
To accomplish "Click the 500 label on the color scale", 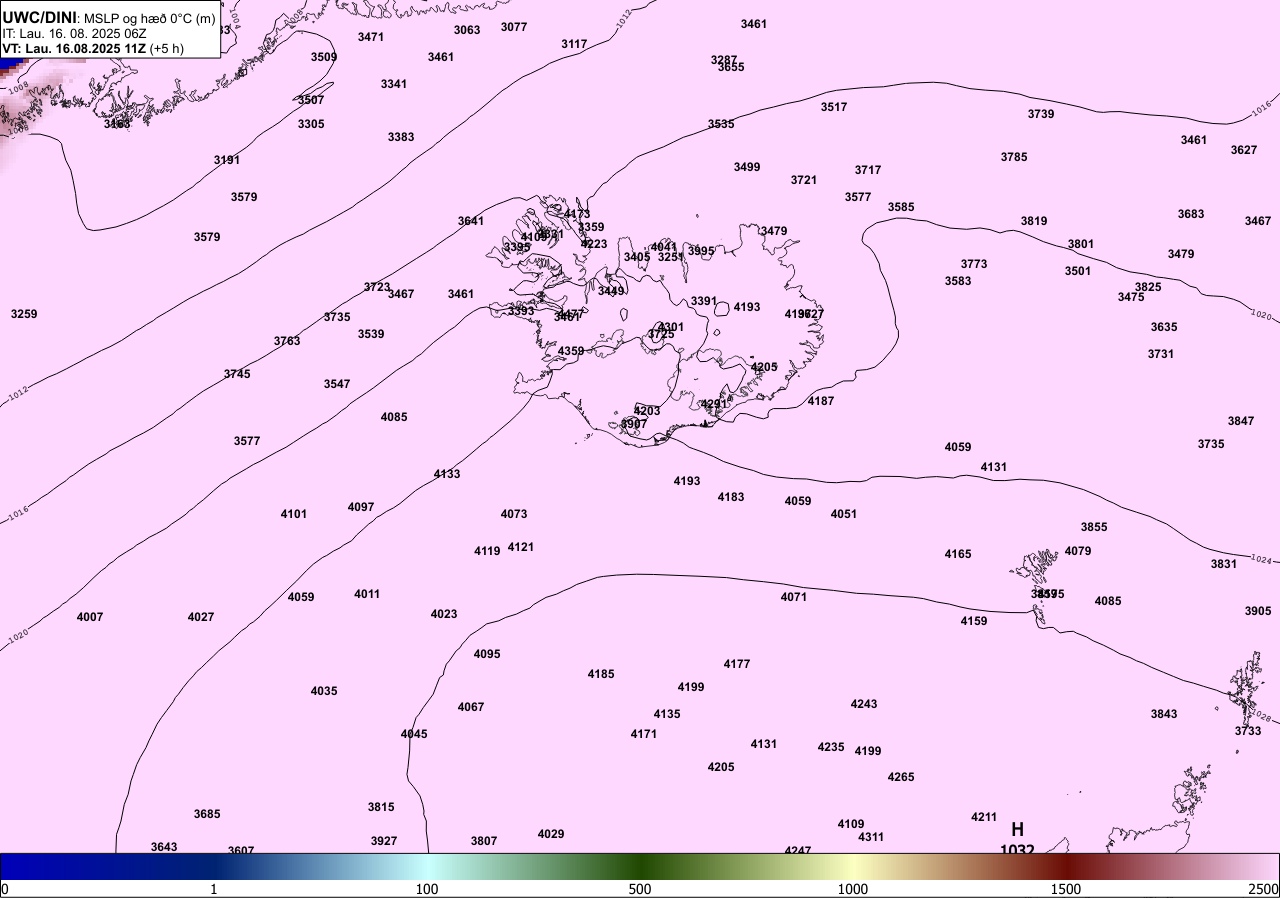I will 640,889.
